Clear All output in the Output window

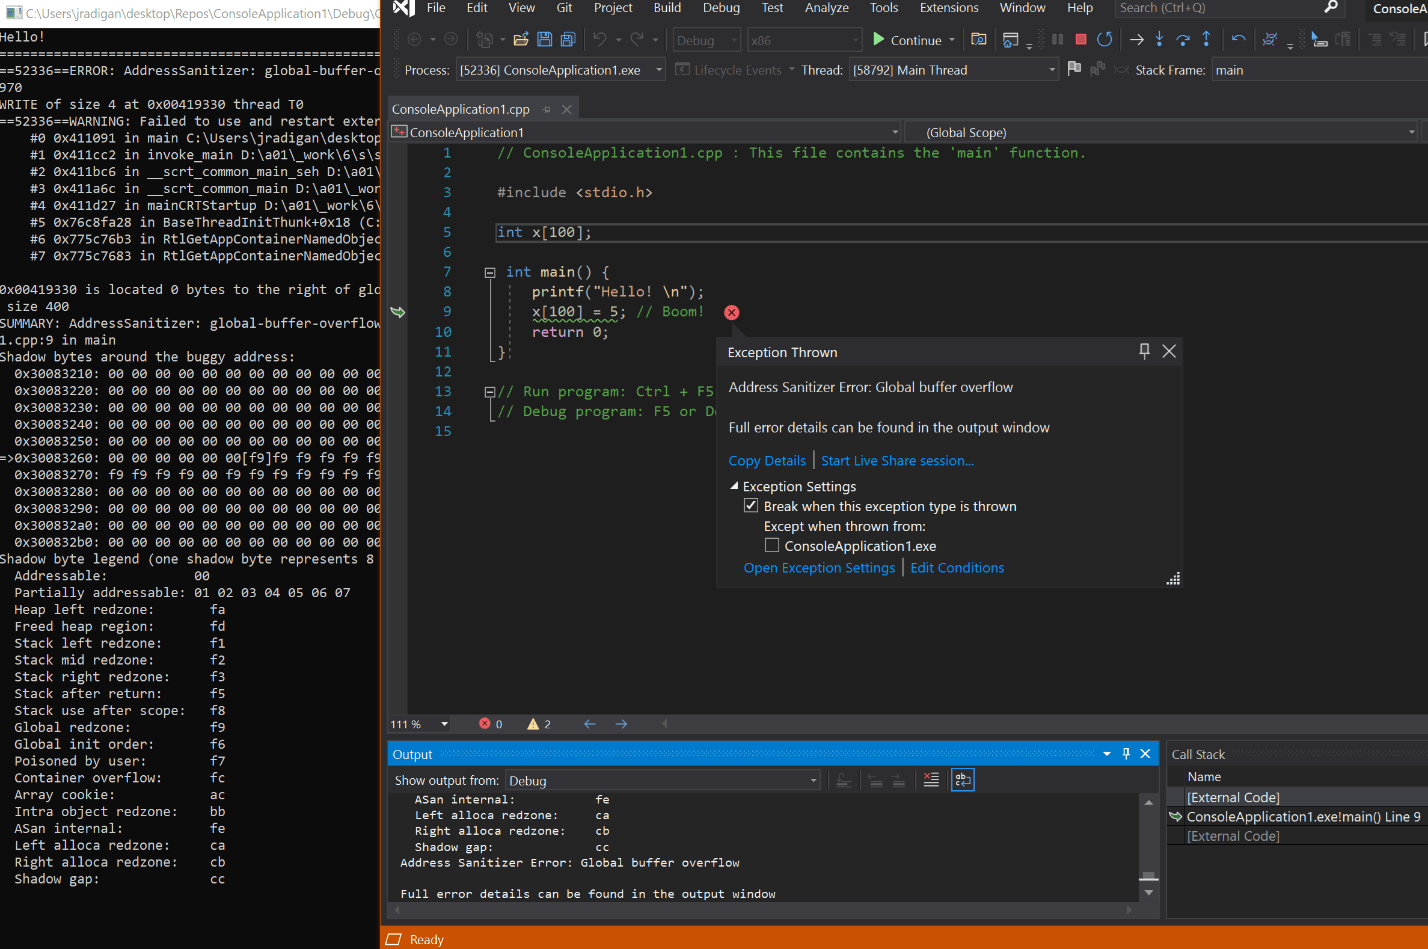coord(931,780)
